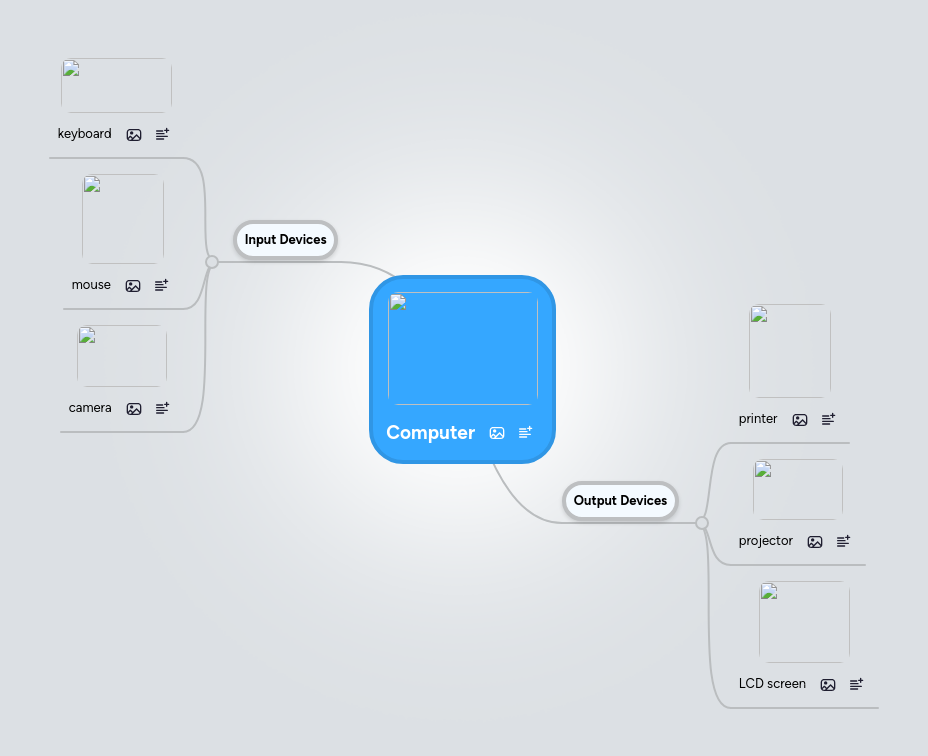Image resolution: width=928 pixels, height=756 pixels.
Task: Open the image icon next to camera
Action: (134, 408)
